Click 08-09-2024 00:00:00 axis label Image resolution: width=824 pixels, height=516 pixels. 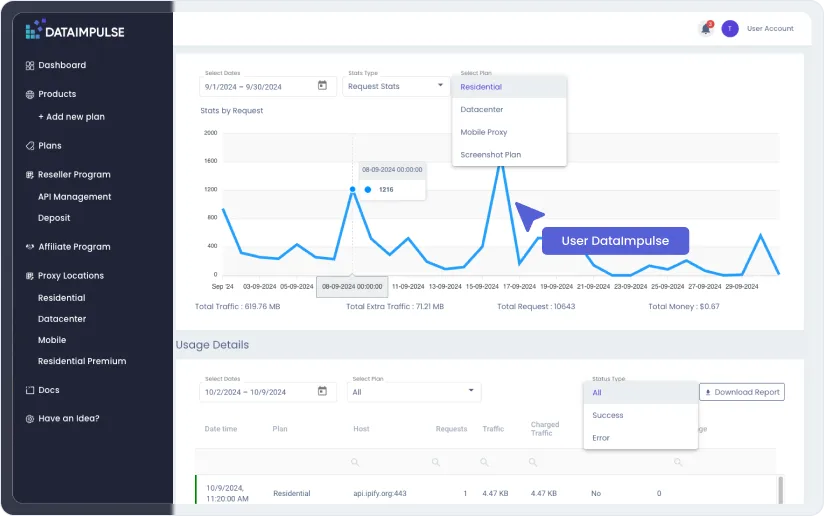pyautogui.click(x=352, y=286)
